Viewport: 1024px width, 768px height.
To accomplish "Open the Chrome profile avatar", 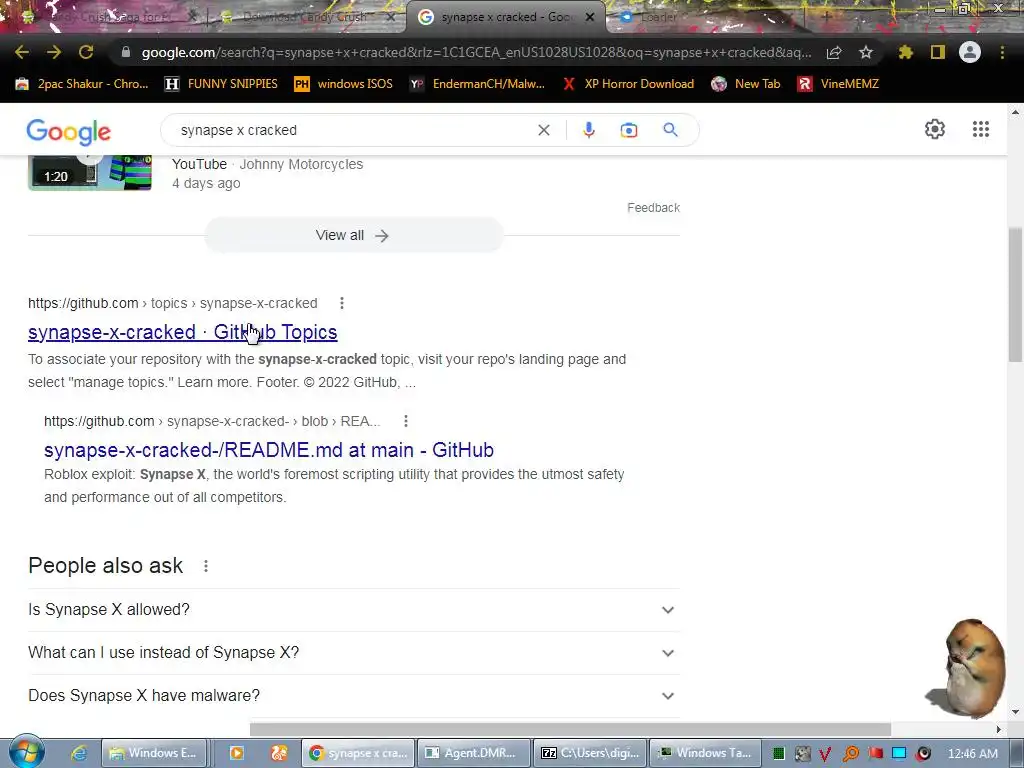I will 970,52.
